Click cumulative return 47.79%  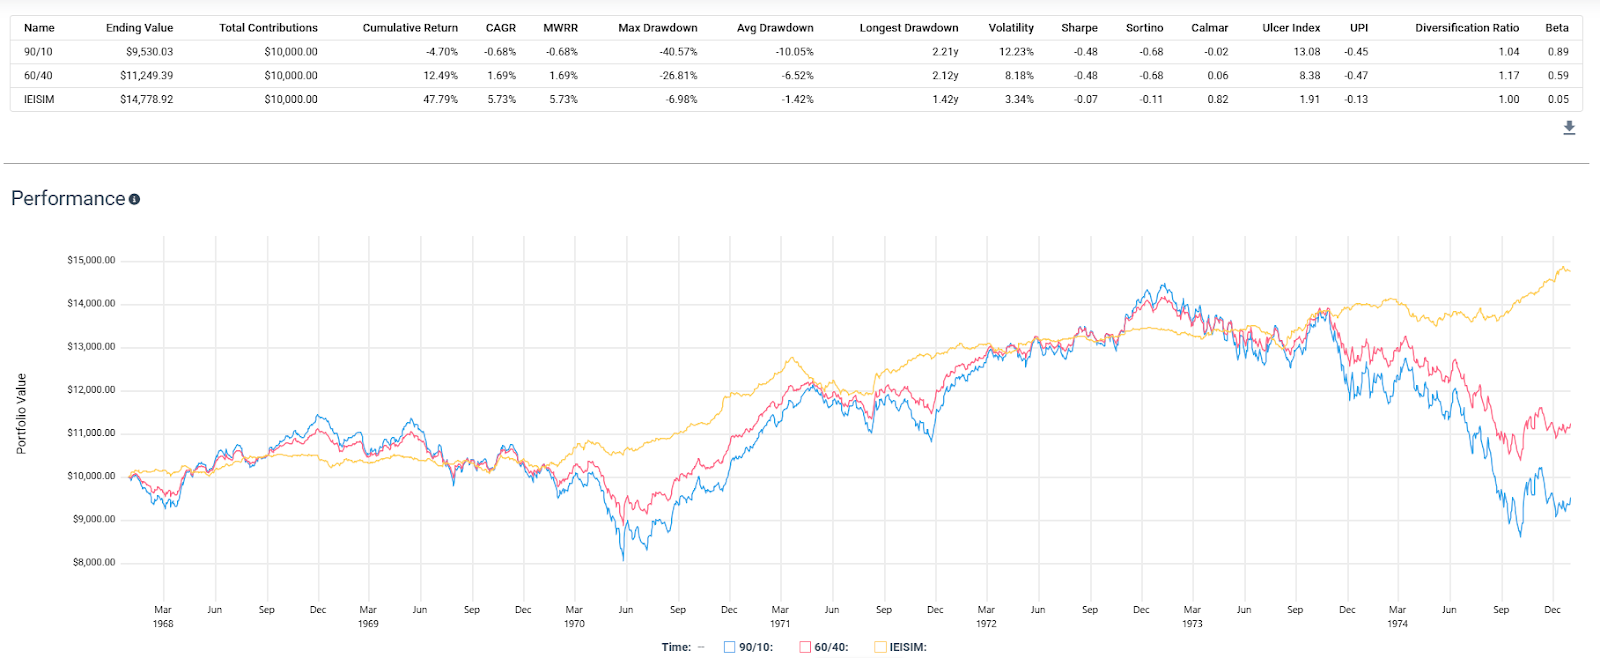pyautogui.click(x=440, y=100)
